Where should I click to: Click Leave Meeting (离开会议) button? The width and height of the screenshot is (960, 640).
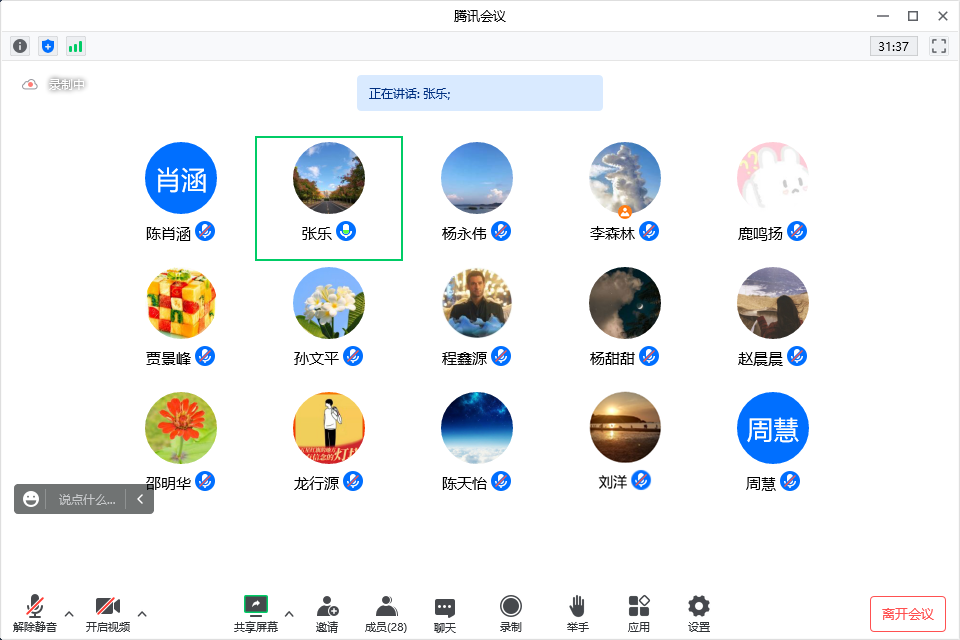[x=907, y=613]
